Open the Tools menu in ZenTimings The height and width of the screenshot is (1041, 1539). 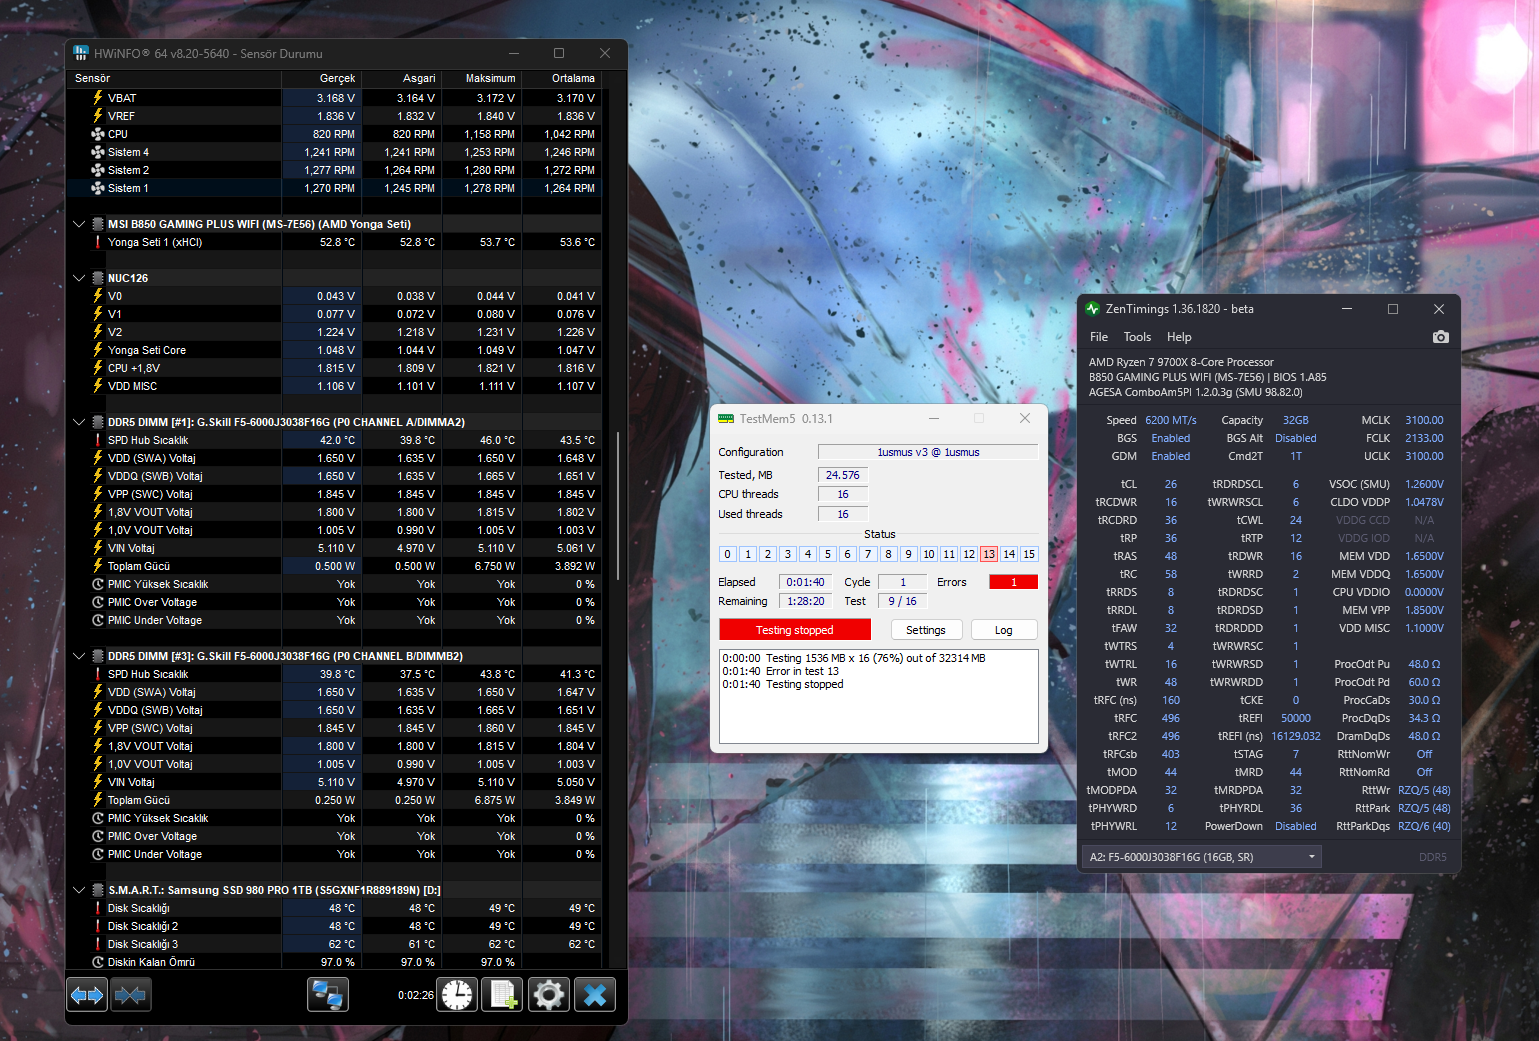[x=1137, y=337]
